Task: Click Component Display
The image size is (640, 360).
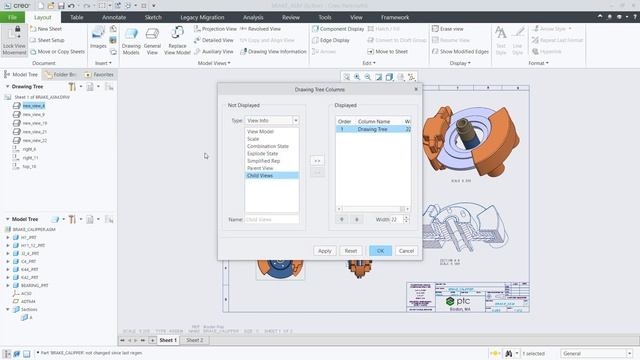Action: tap(338, 29)
